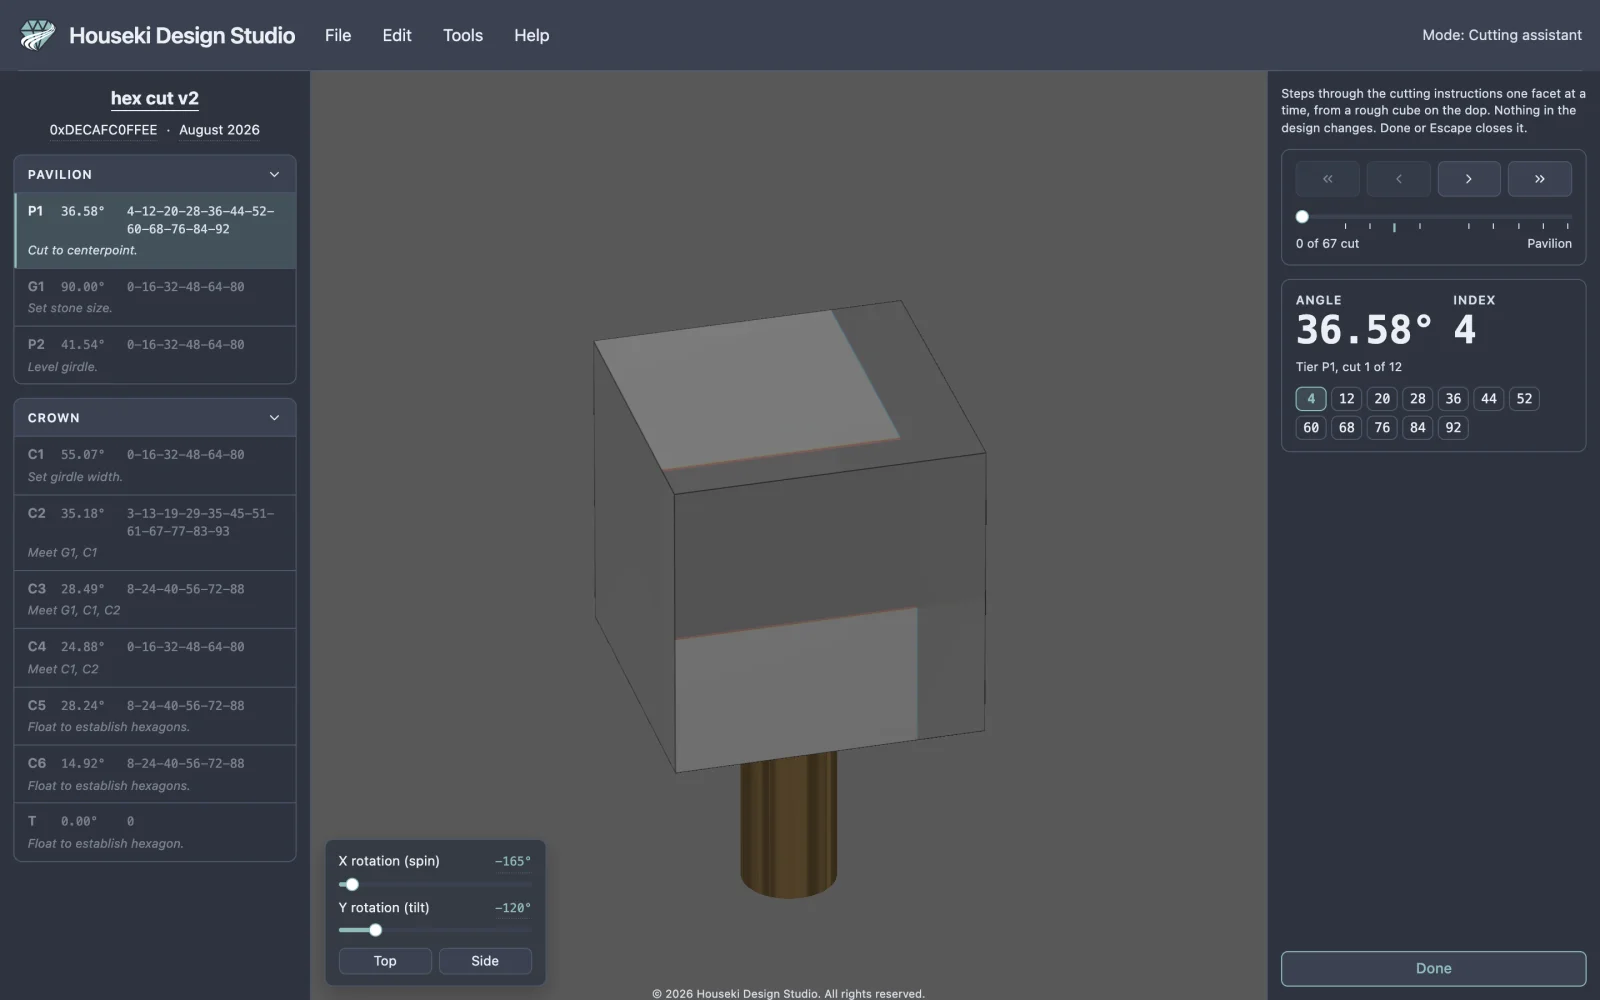The image size is (1600, 1000).
Task: Jump to first cut step button
Action: coord(1327,179)
